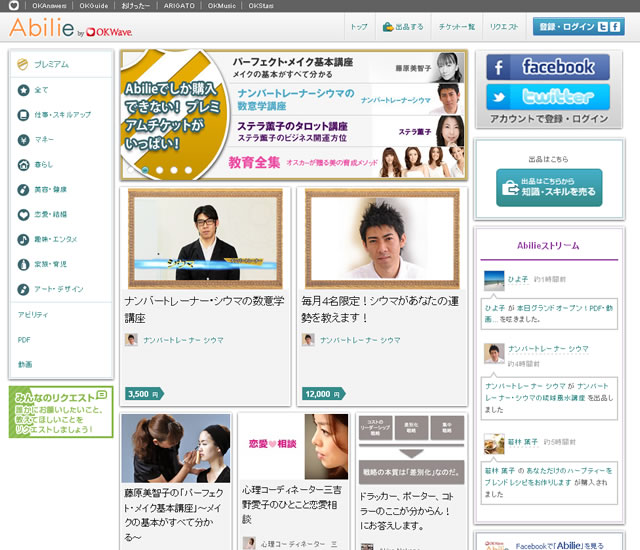Viewport: 640px width, 550px height.
Task: Click the 登録・ログイン button text
Action: click(567, 27)
